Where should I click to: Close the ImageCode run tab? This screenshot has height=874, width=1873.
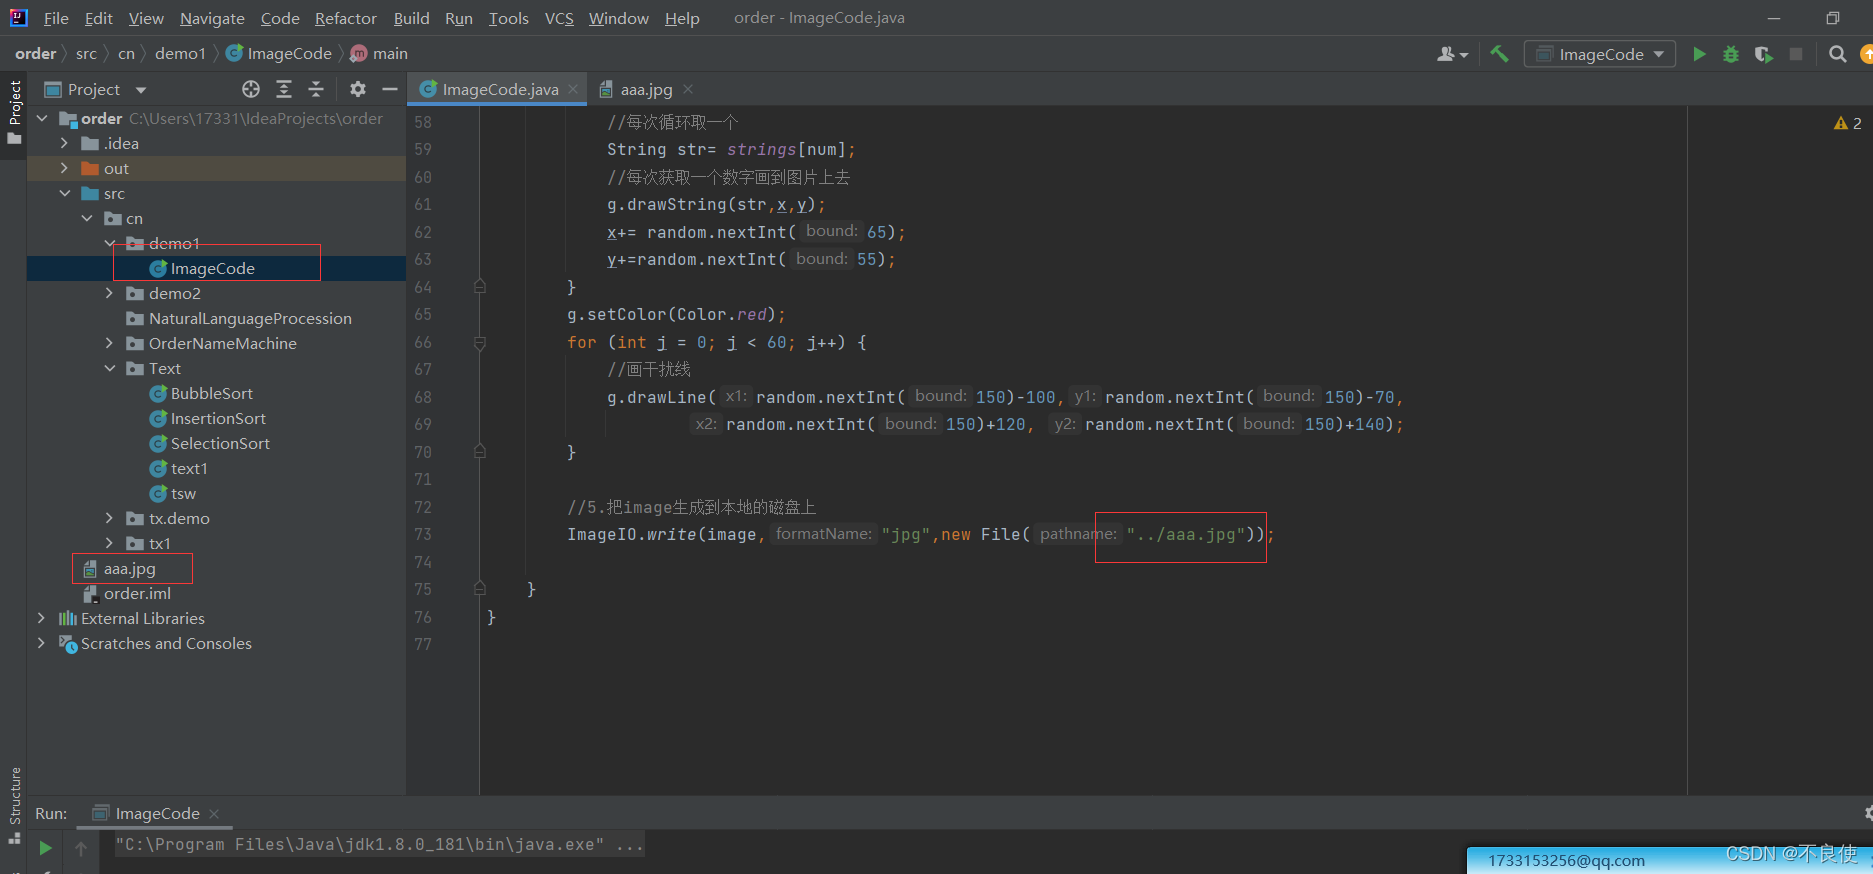(214, 814)
